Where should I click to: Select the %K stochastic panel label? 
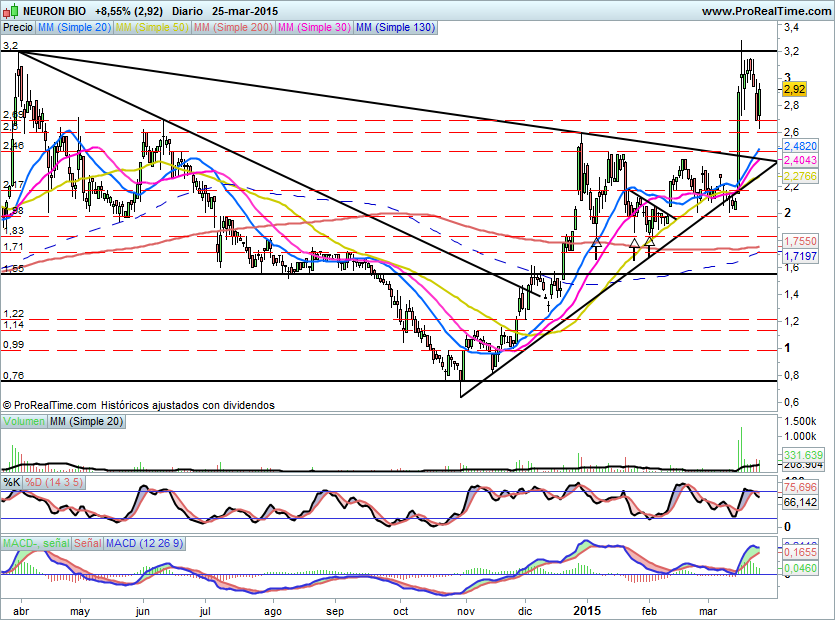point(12,482)
